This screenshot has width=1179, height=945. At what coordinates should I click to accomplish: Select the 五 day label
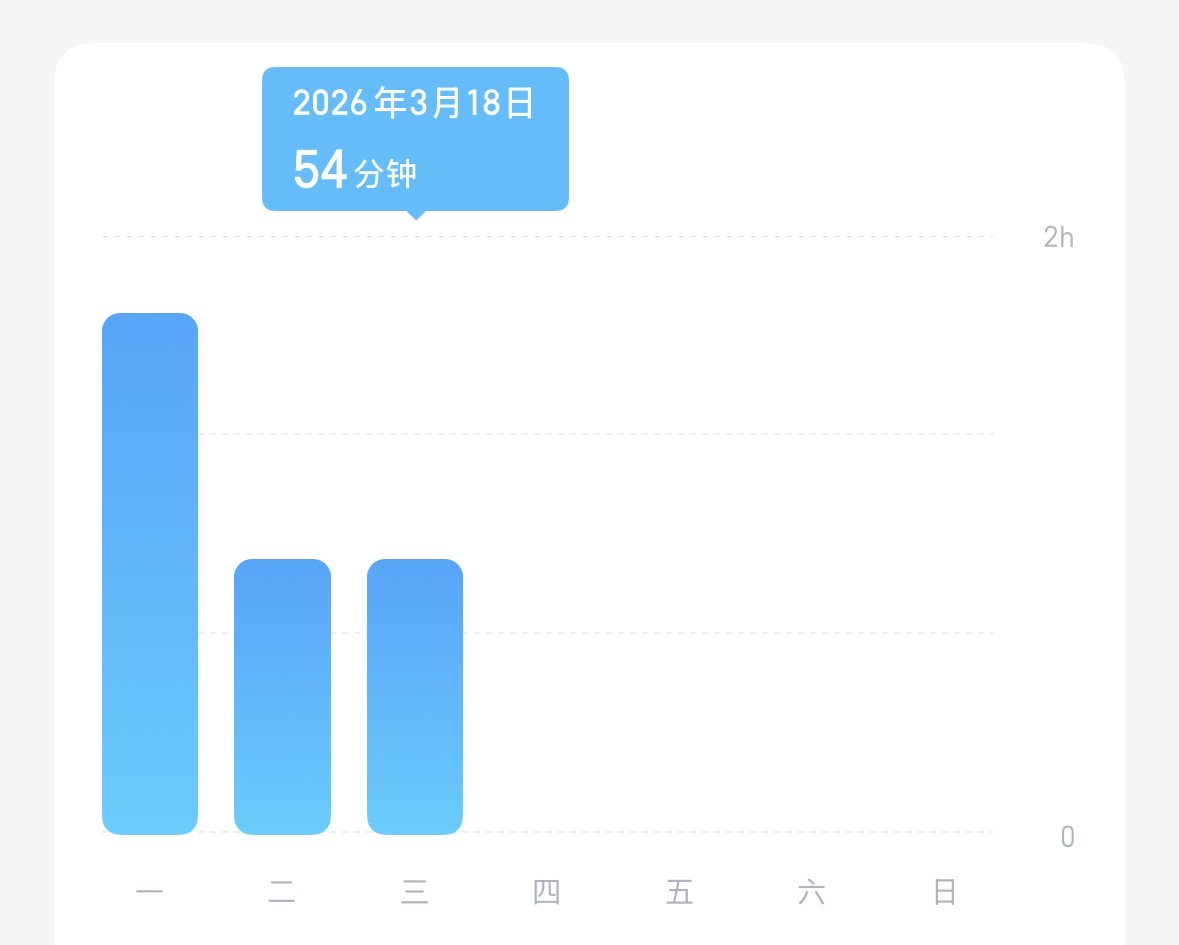tap(680, 891)
